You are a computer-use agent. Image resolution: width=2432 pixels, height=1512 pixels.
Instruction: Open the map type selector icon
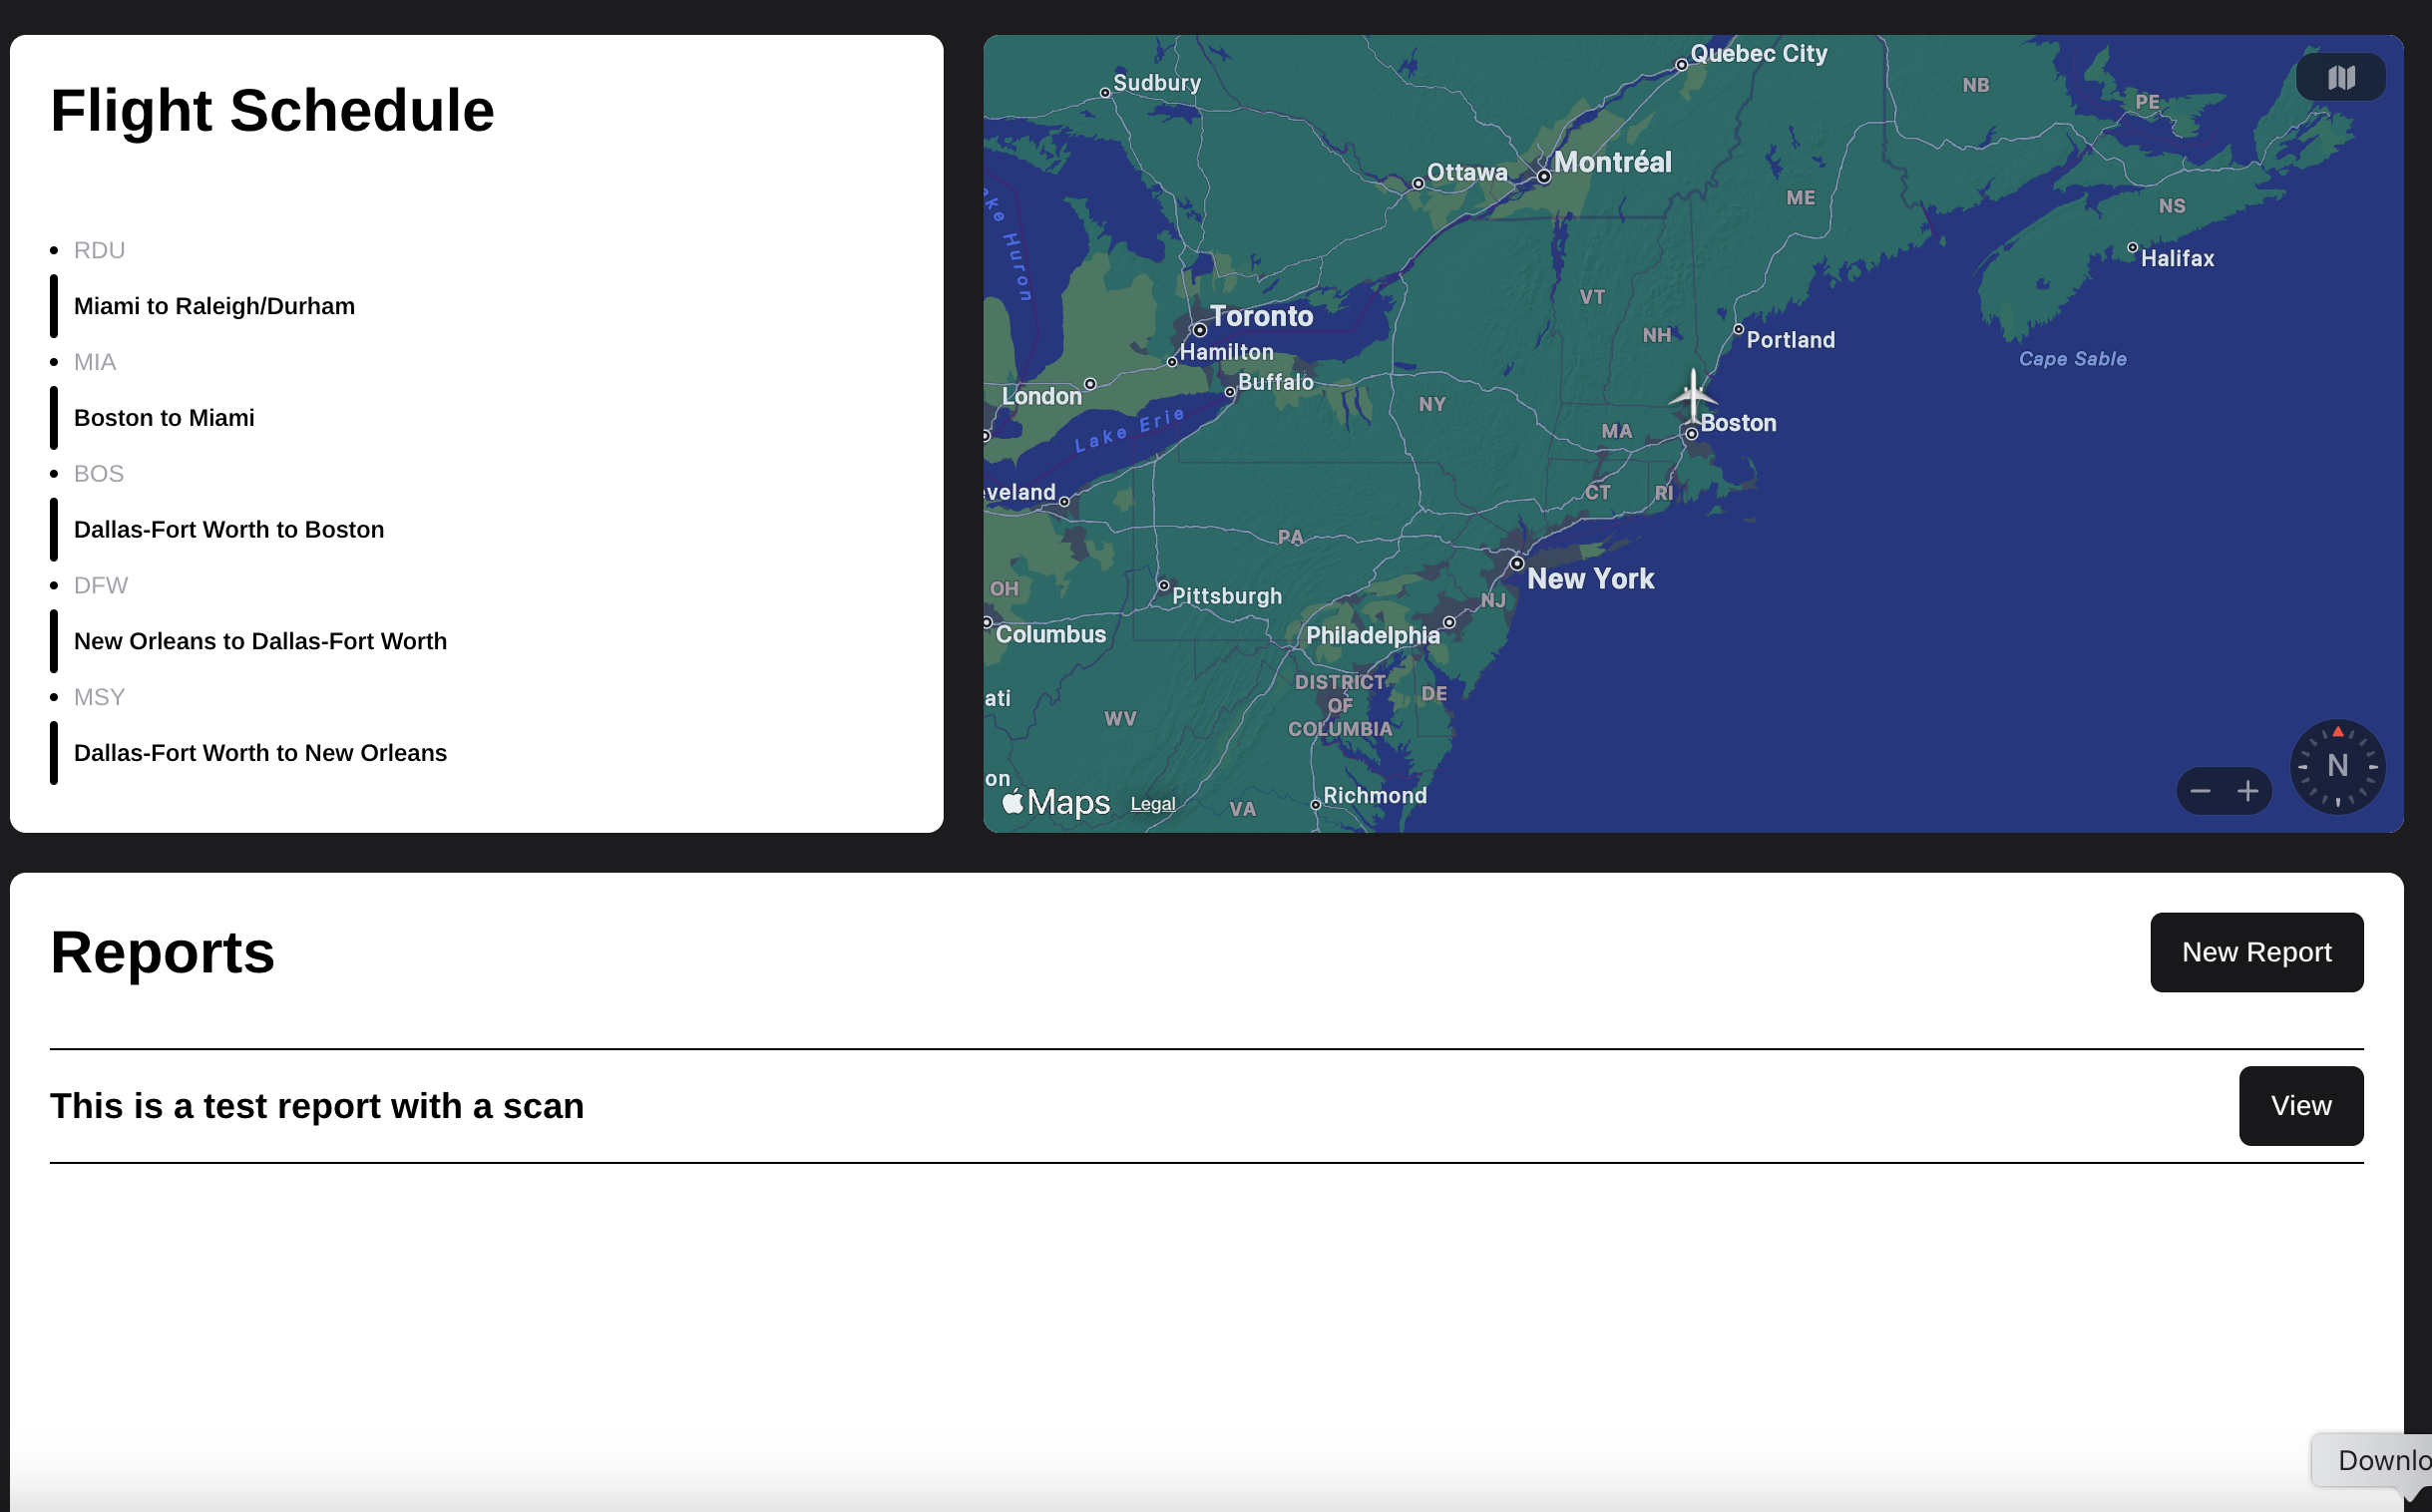click(2340, 78)
